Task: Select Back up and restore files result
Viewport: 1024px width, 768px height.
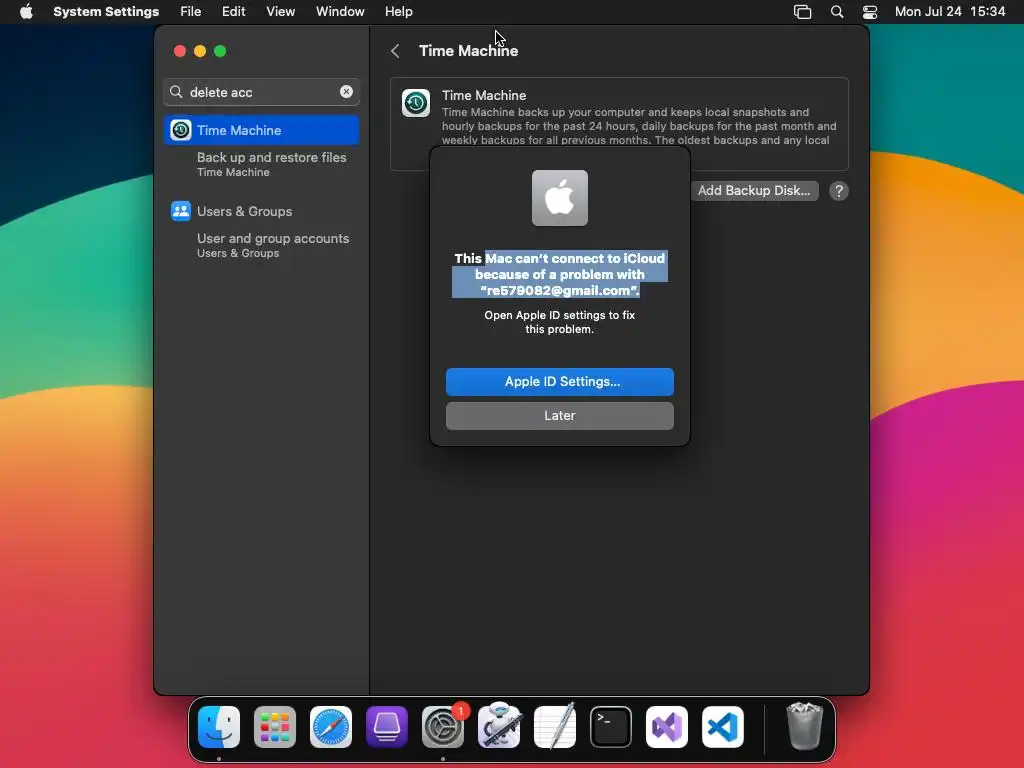Action: click(x=272, y=164)
